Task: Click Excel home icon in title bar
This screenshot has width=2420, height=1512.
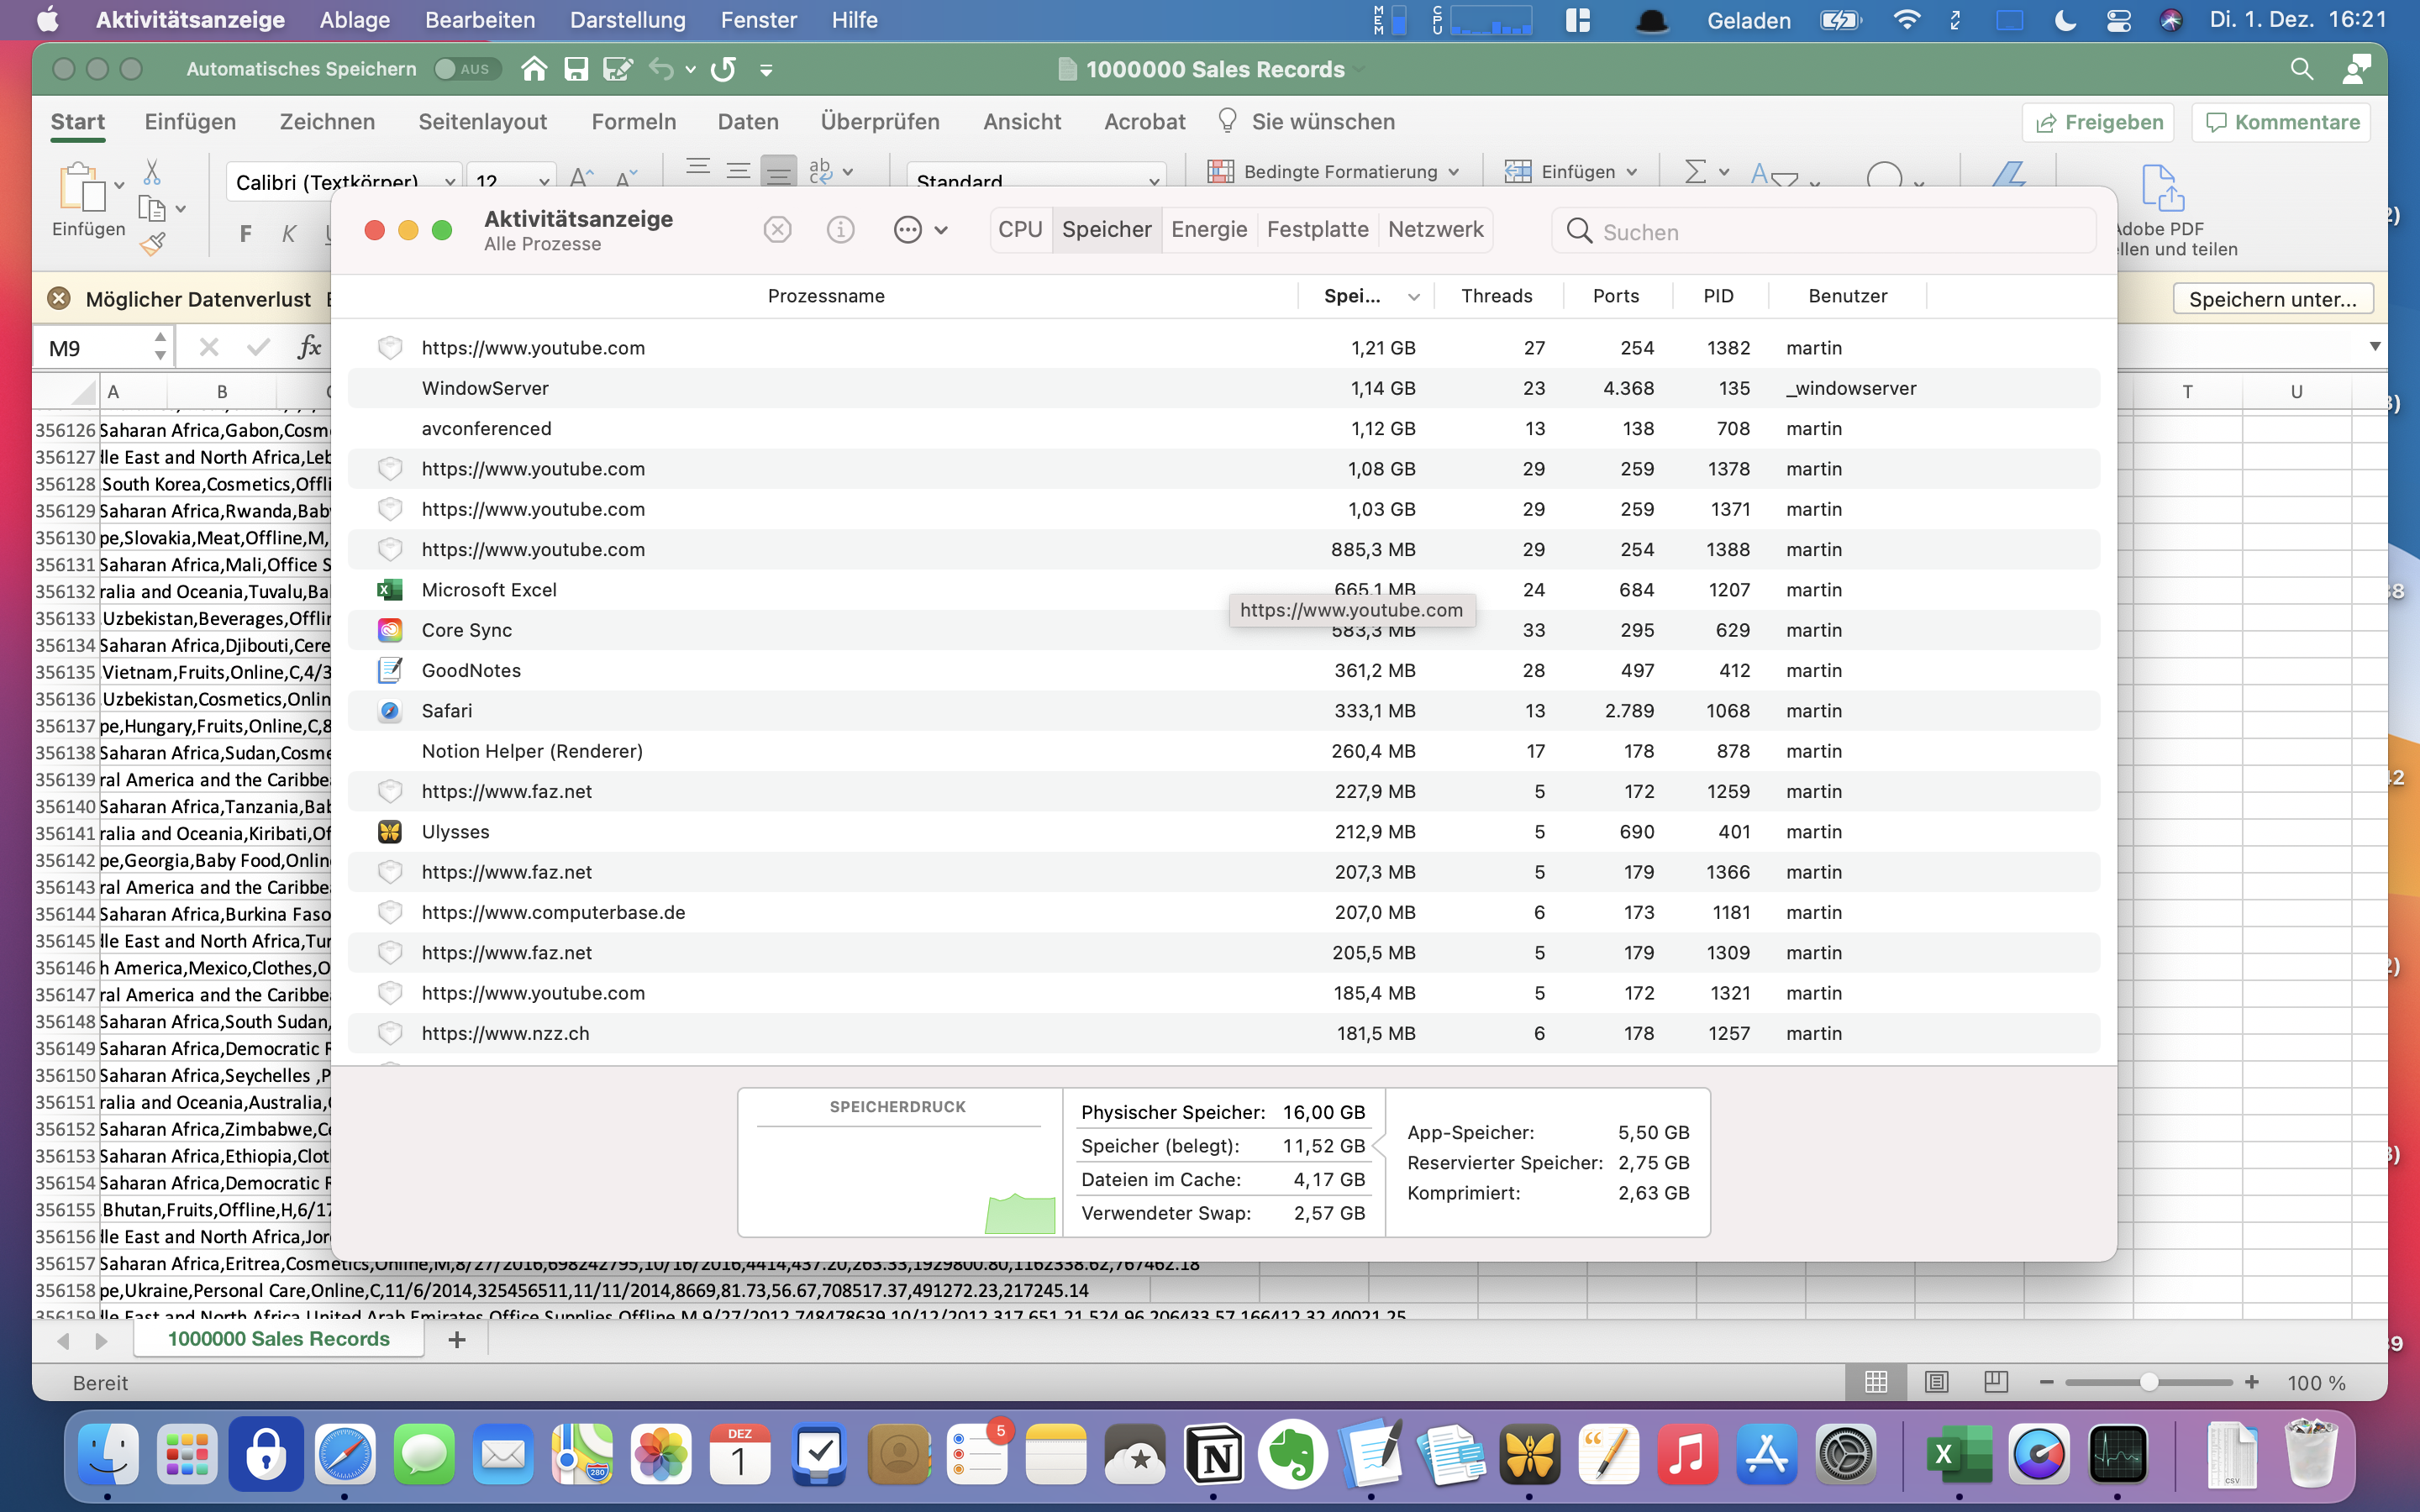Action: coord(534,69)
